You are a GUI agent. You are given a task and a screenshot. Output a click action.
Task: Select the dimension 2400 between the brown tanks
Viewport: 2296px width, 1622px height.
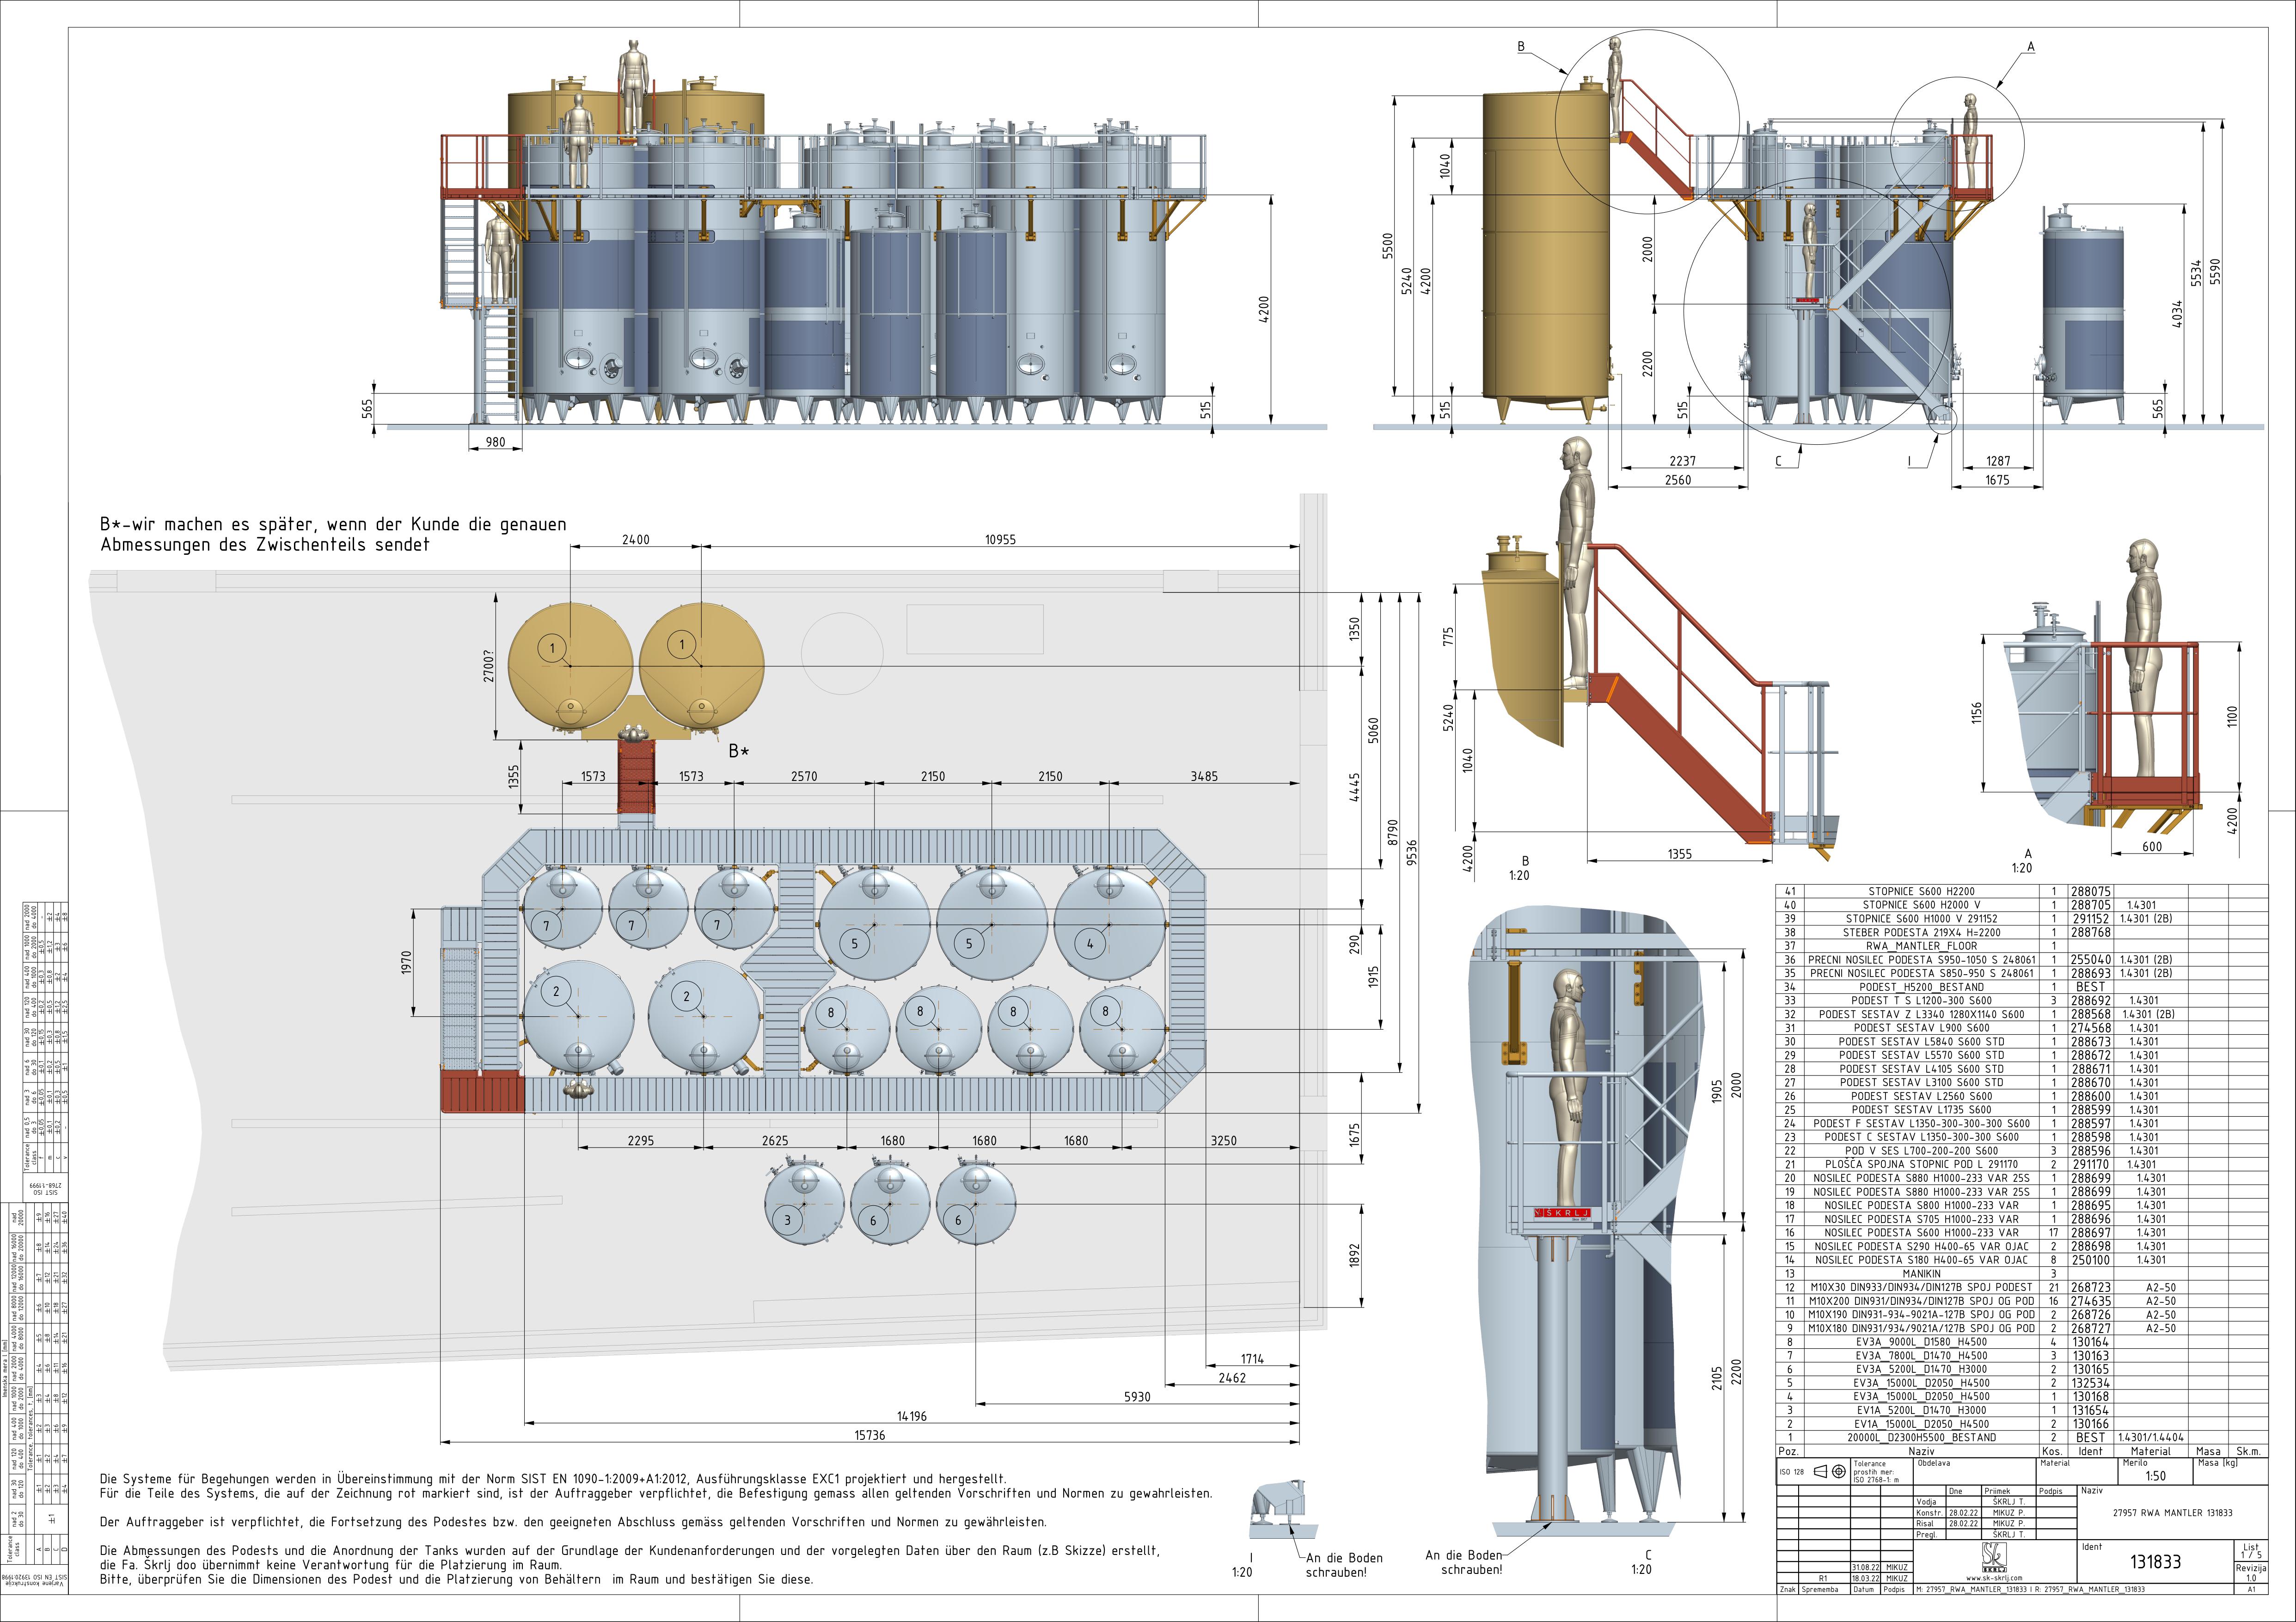coord(635,540)
